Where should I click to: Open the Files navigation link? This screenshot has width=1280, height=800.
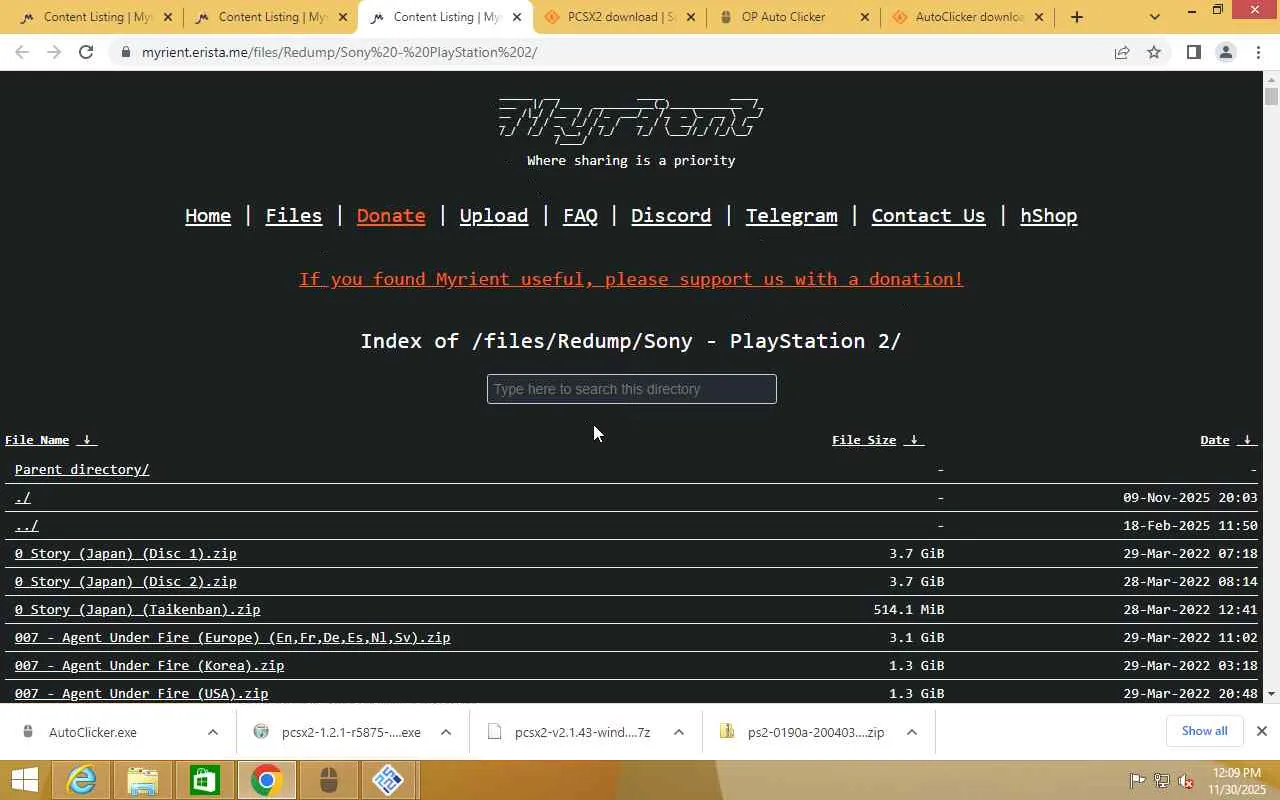(x=294, y=216)
